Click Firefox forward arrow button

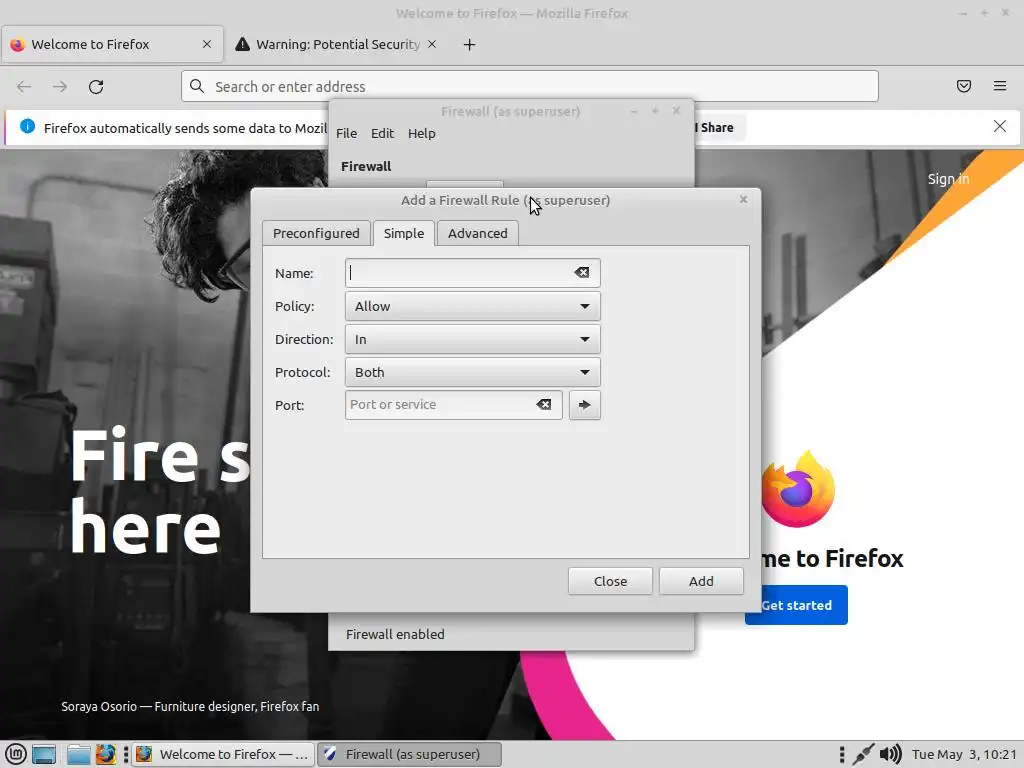[60, 86]
